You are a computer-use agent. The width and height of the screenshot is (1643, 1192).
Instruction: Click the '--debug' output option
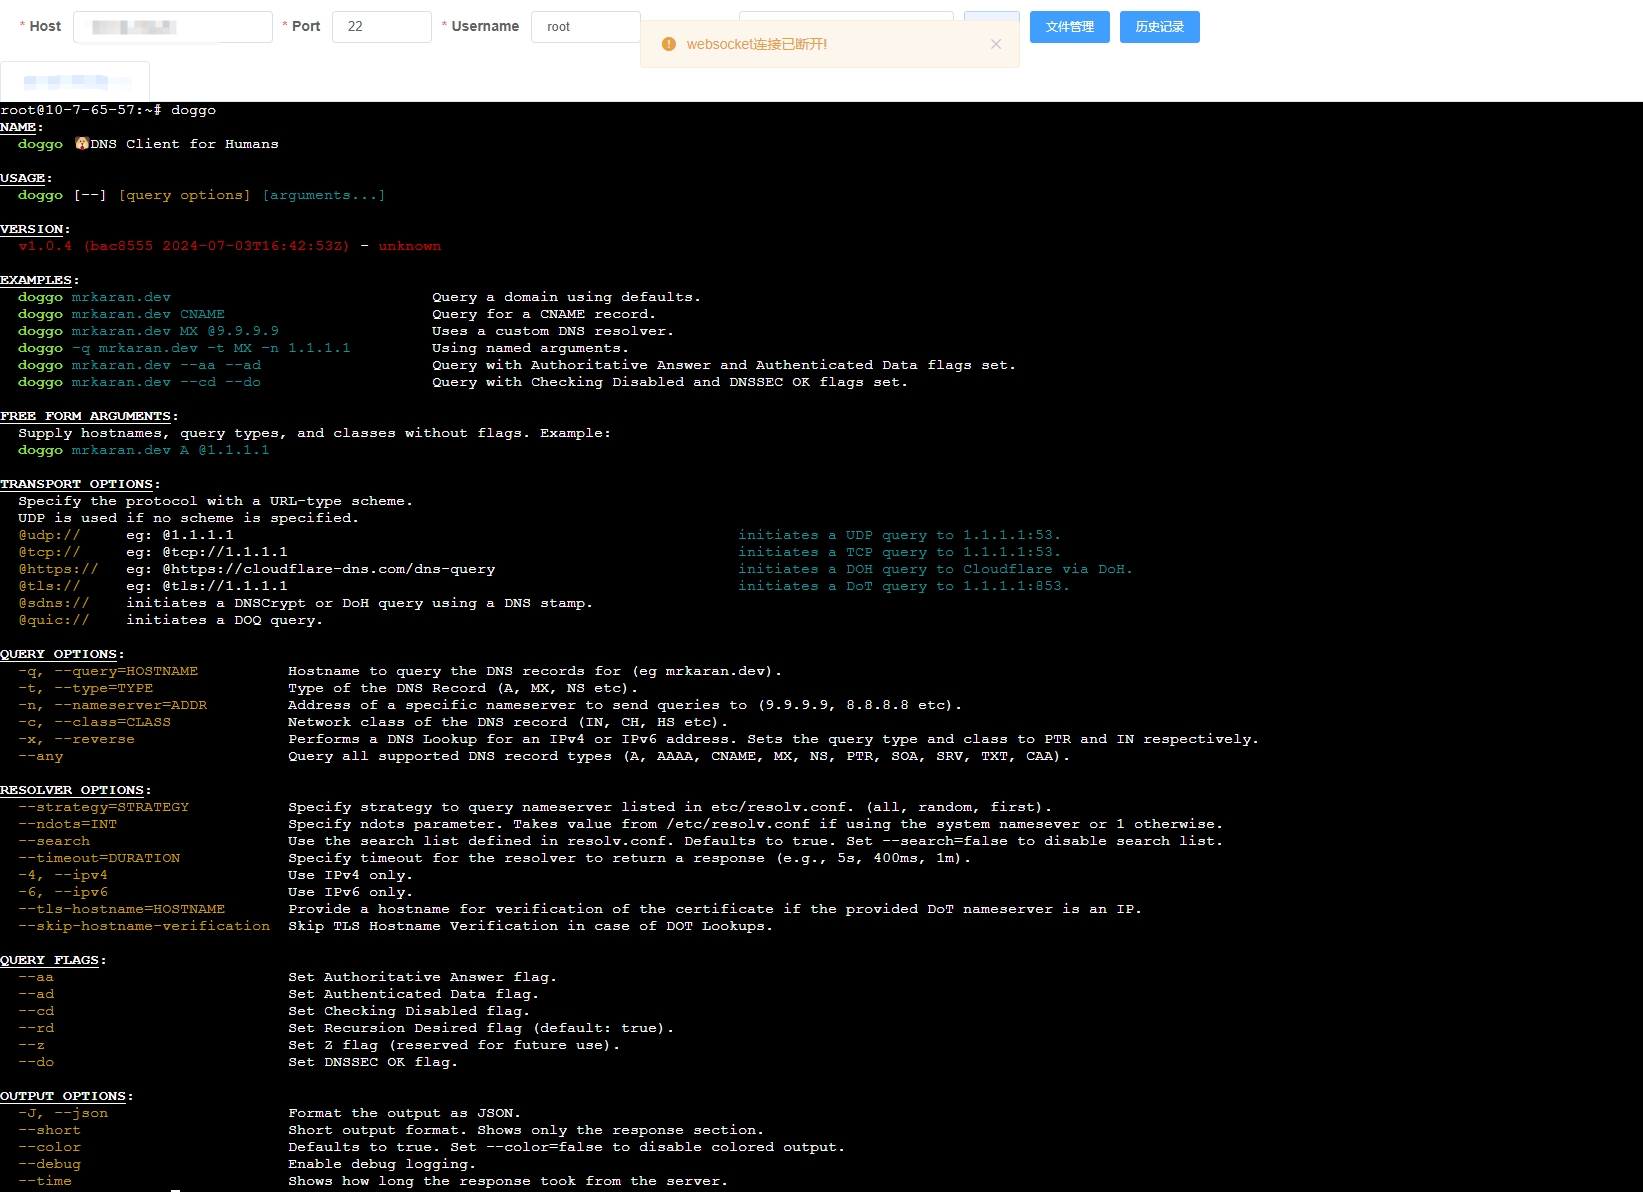(x=49, y=1164)
